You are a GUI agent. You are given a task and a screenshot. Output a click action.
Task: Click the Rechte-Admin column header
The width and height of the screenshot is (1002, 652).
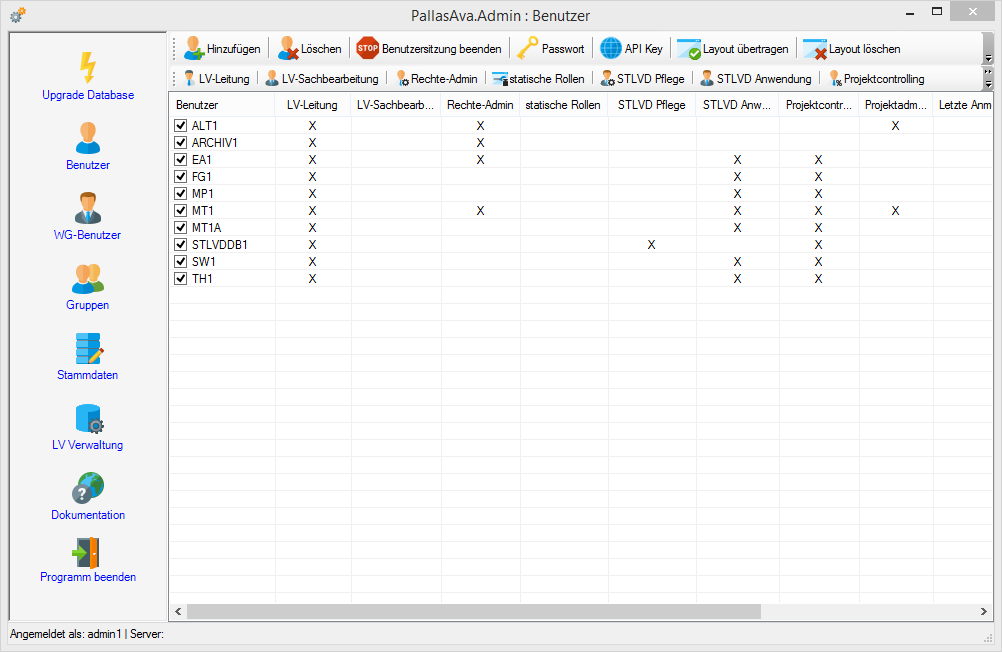click(x=480, y=105)
